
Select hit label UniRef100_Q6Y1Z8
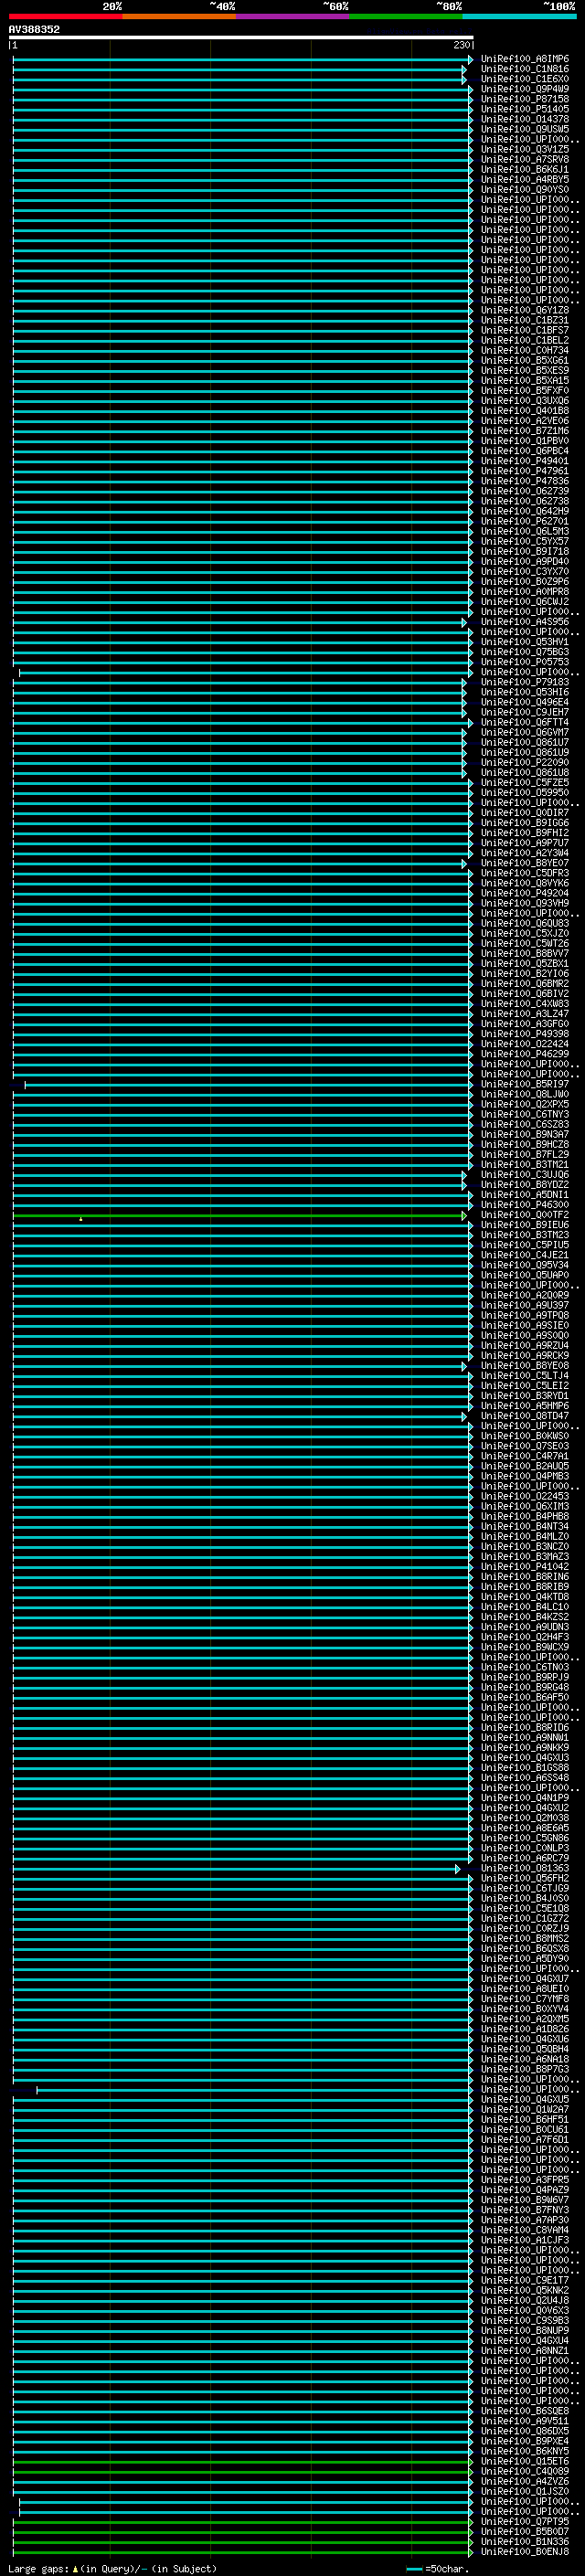(525, 310)
